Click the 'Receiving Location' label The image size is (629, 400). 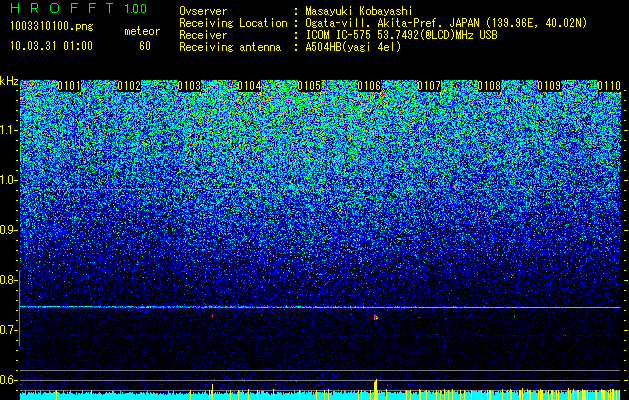233,23
